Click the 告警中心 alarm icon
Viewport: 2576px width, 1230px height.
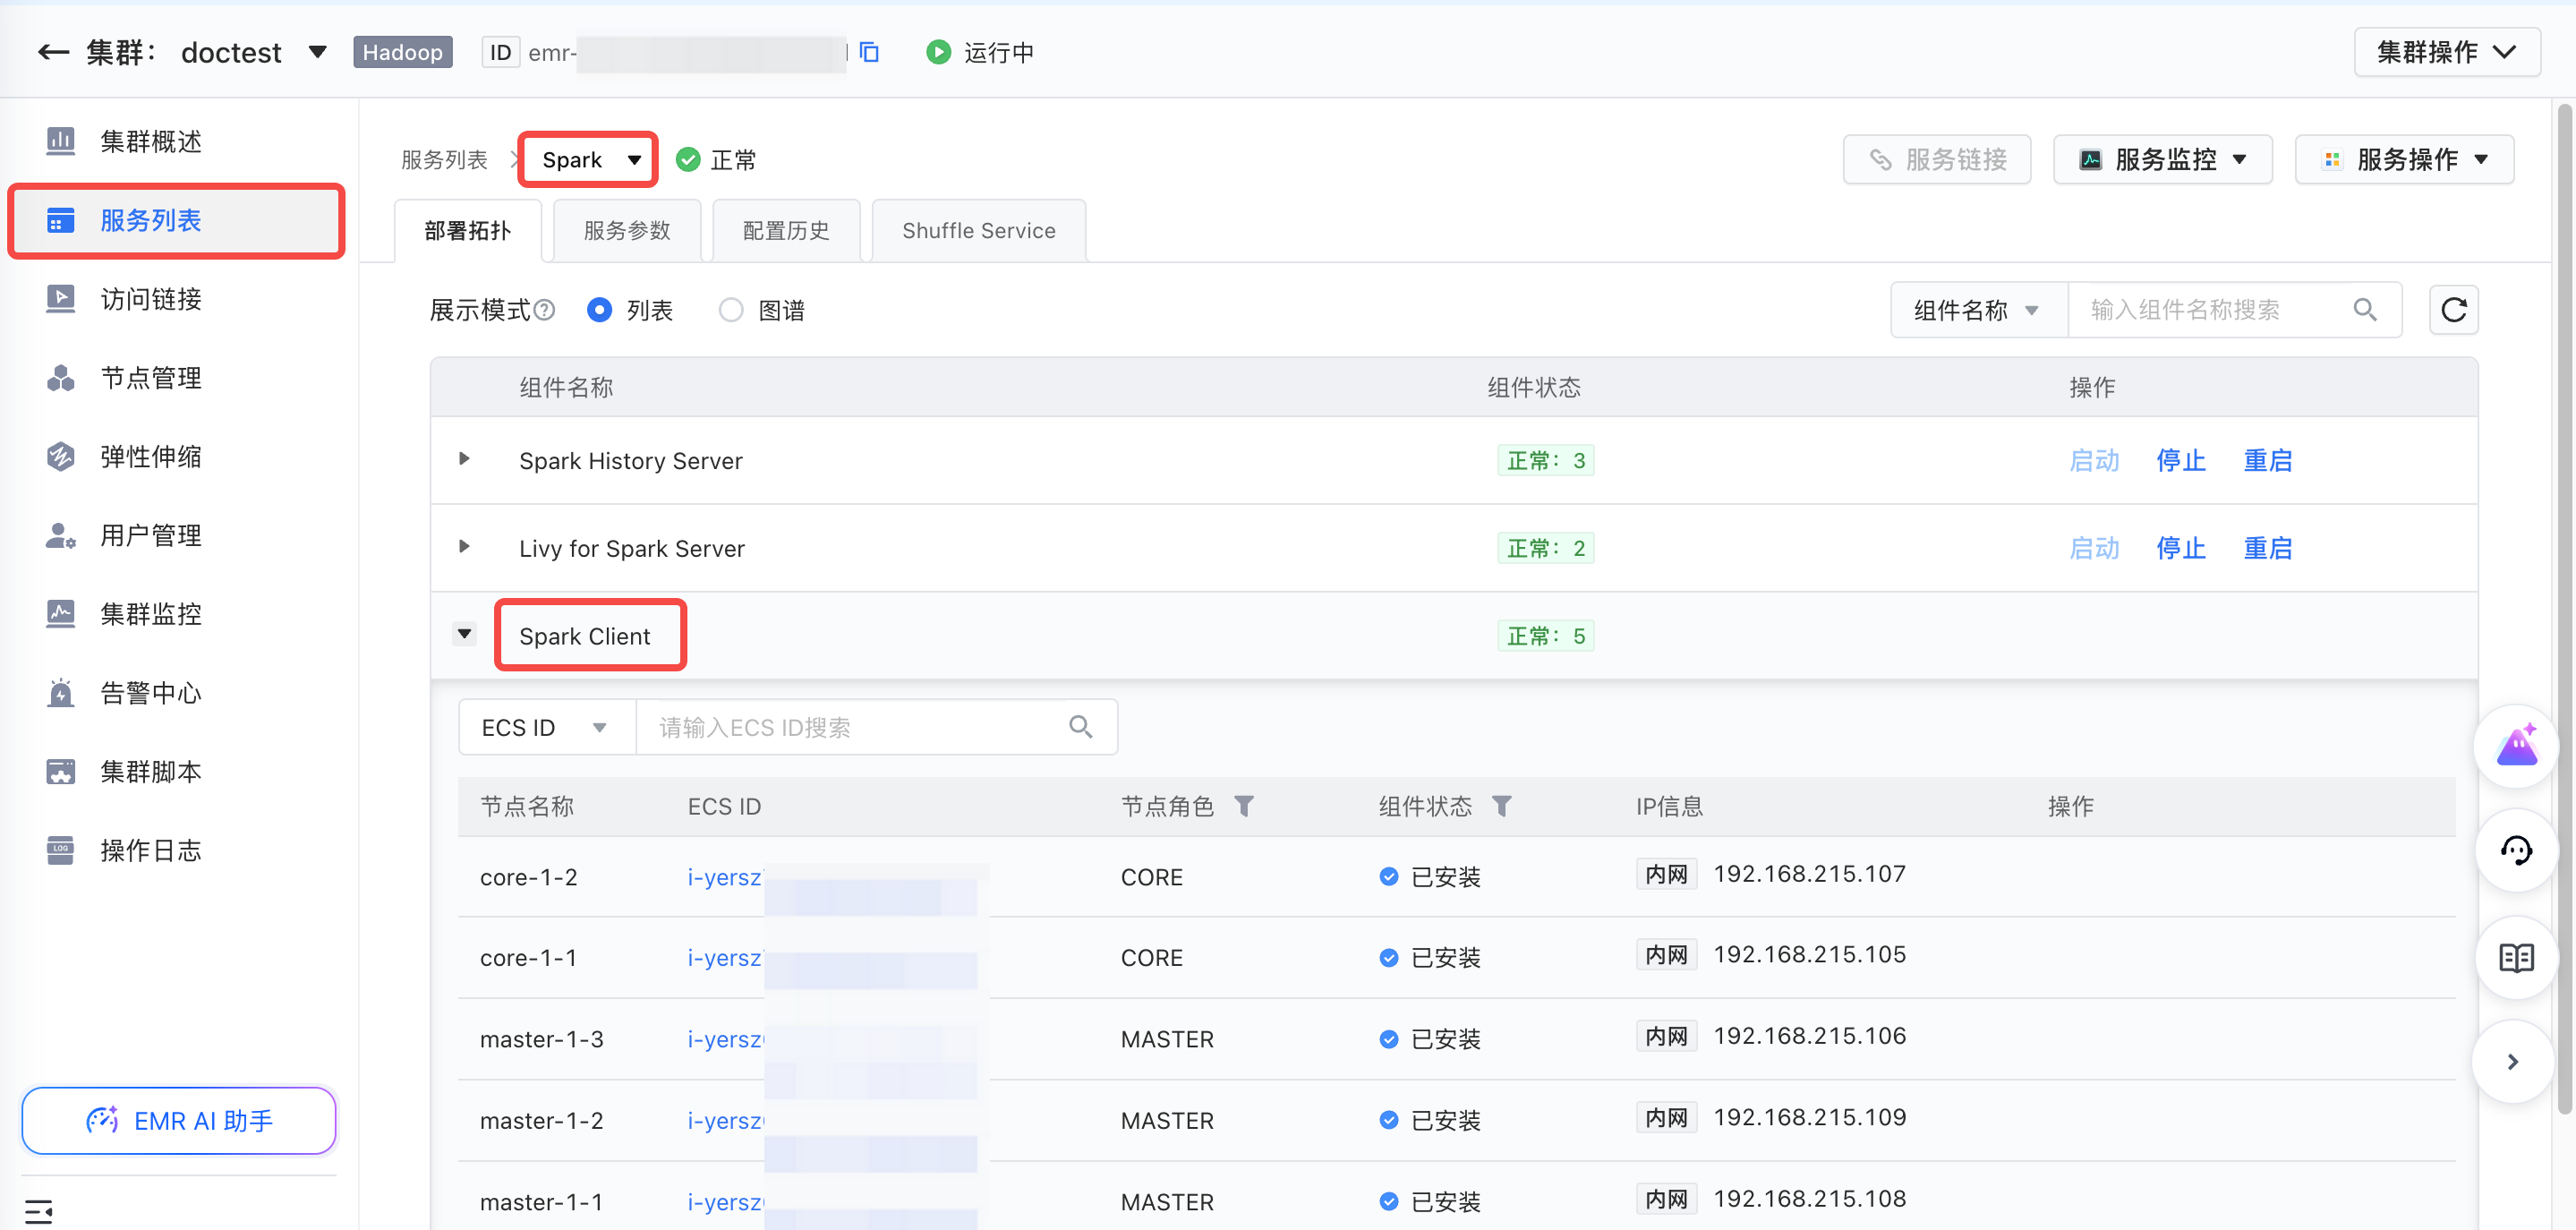[x=61, y=693]
